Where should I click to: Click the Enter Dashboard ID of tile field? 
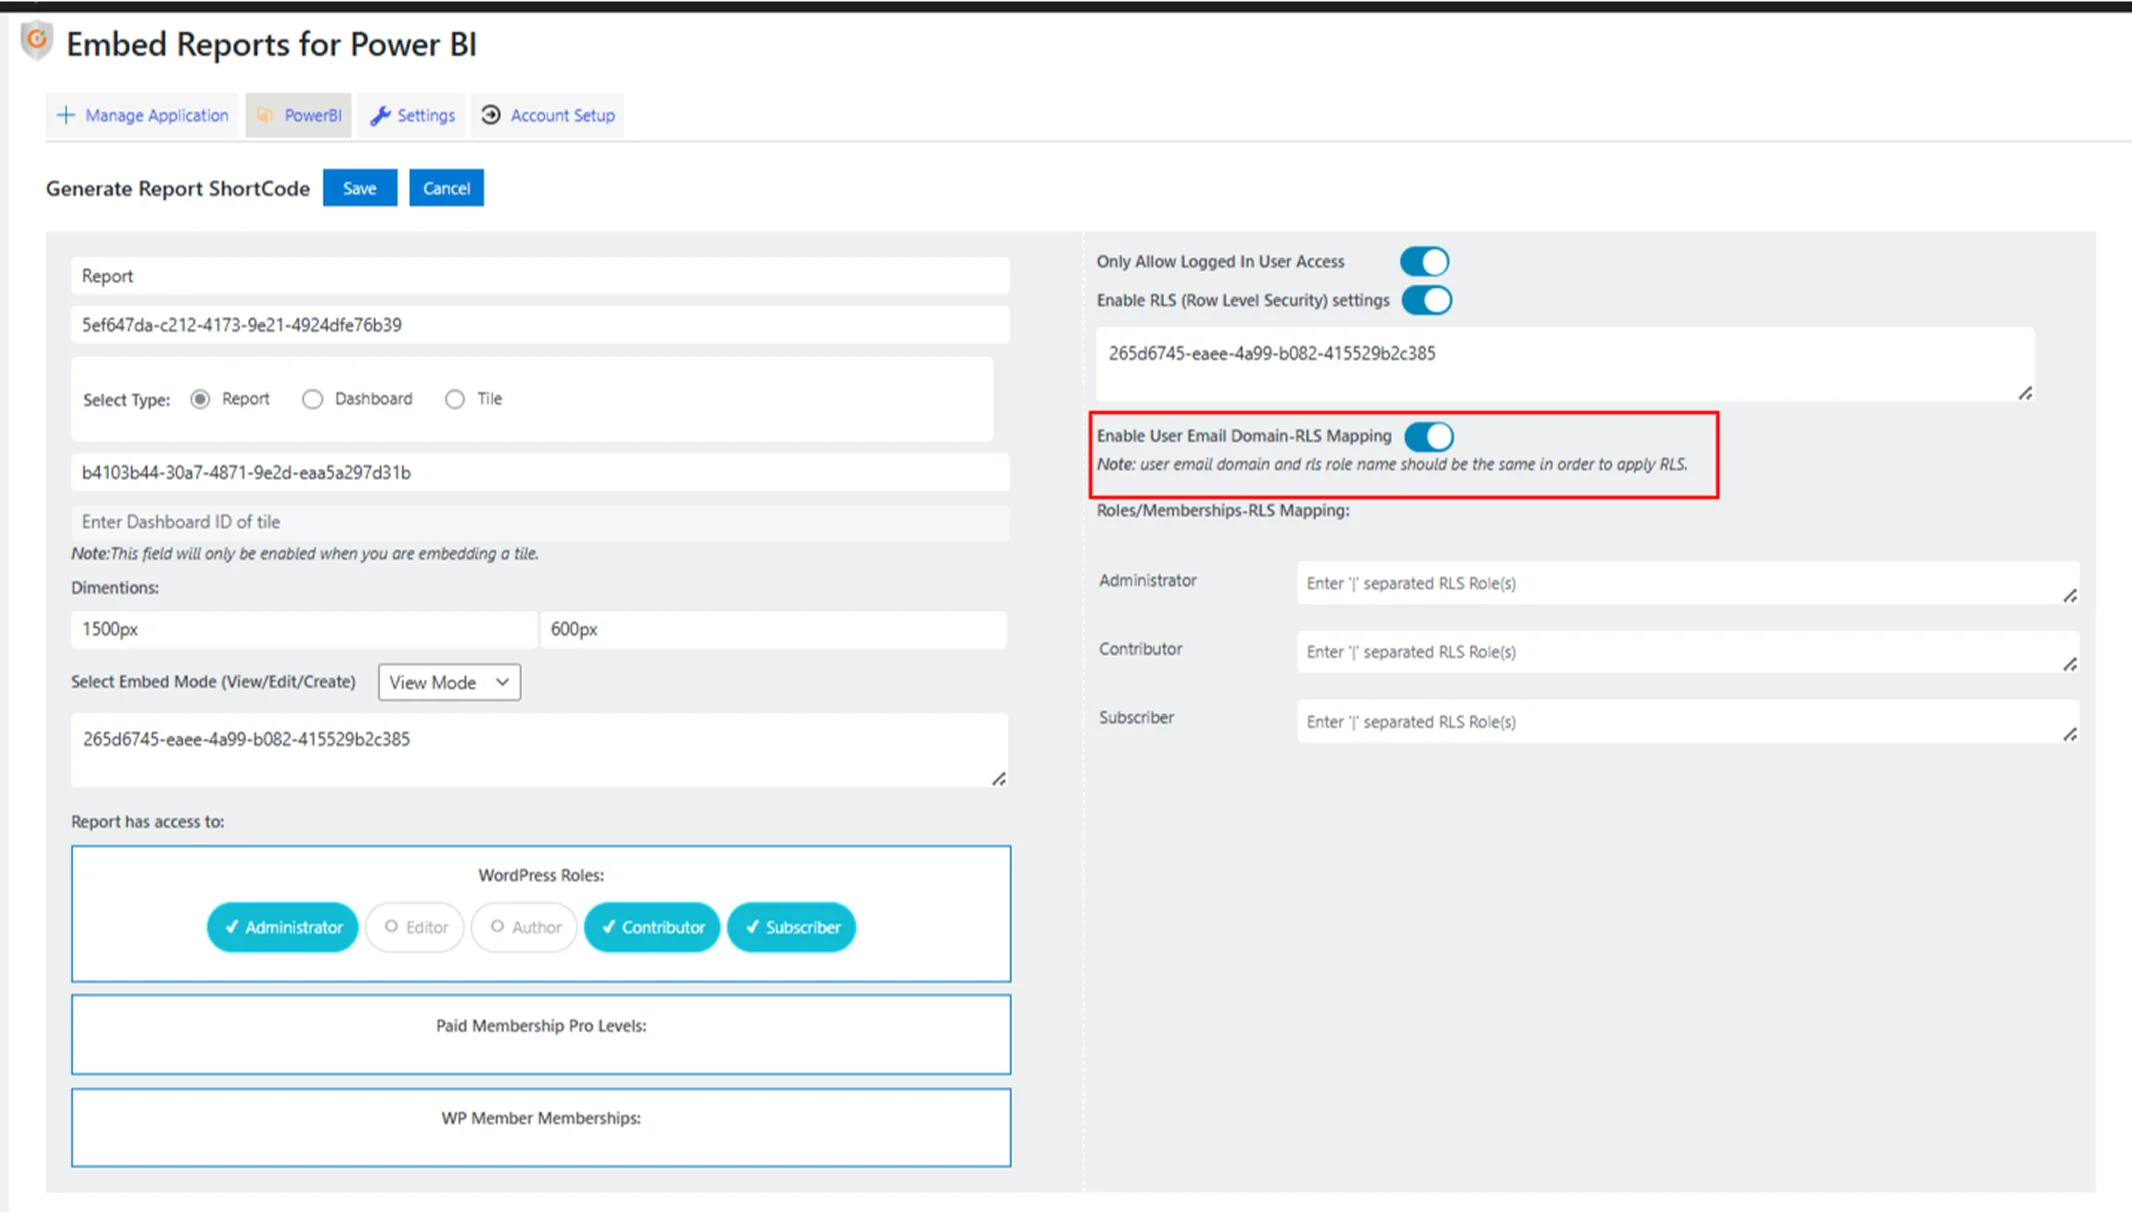(x=540, y=522)
